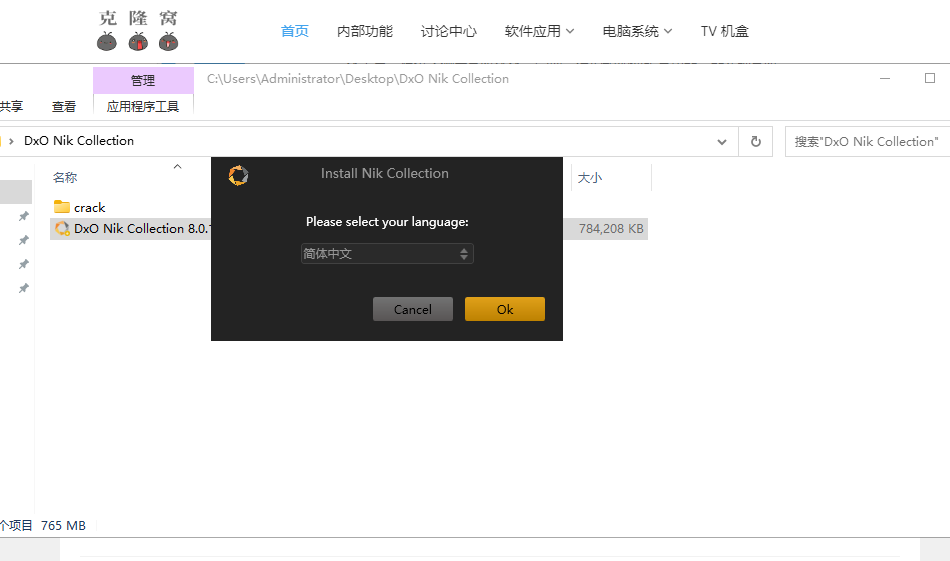Maximize the File Explorer window

[930, 78]
